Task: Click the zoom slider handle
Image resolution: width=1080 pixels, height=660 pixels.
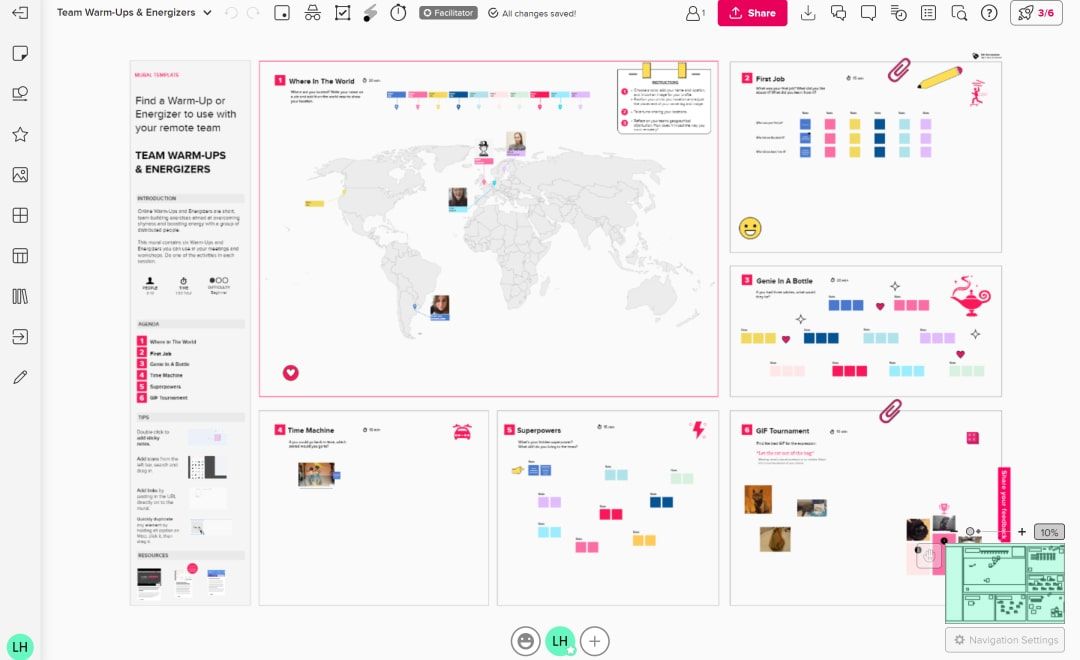Action: pyautogui.click(x=969, y=532)
